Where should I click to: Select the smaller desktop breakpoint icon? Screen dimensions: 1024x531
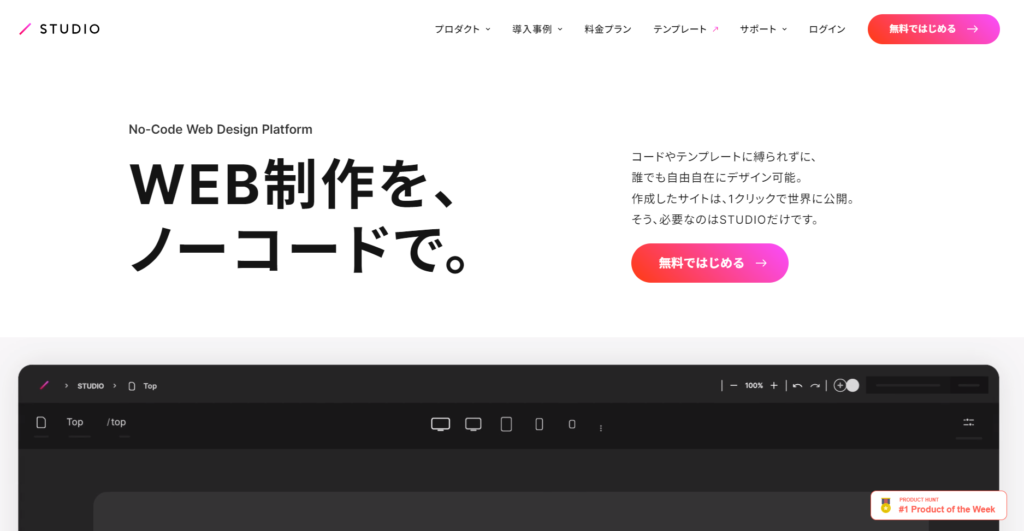point(473,425)
